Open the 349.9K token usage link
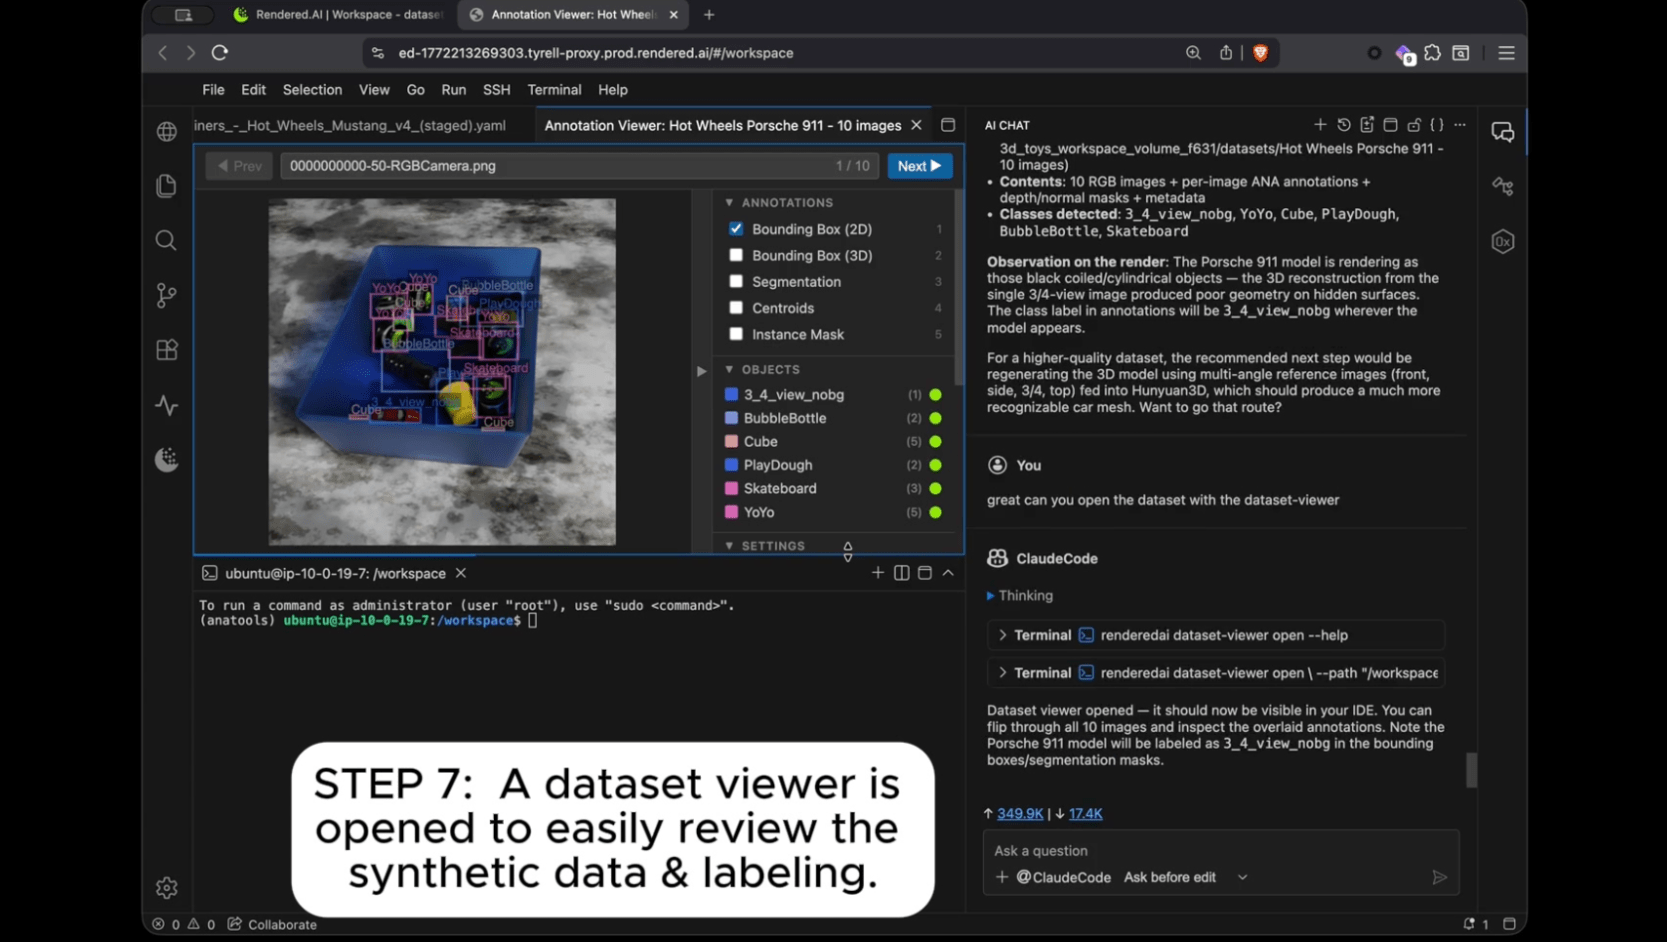The width and height of the screenshot is (1668, 942). click(x=1020, y=813)
